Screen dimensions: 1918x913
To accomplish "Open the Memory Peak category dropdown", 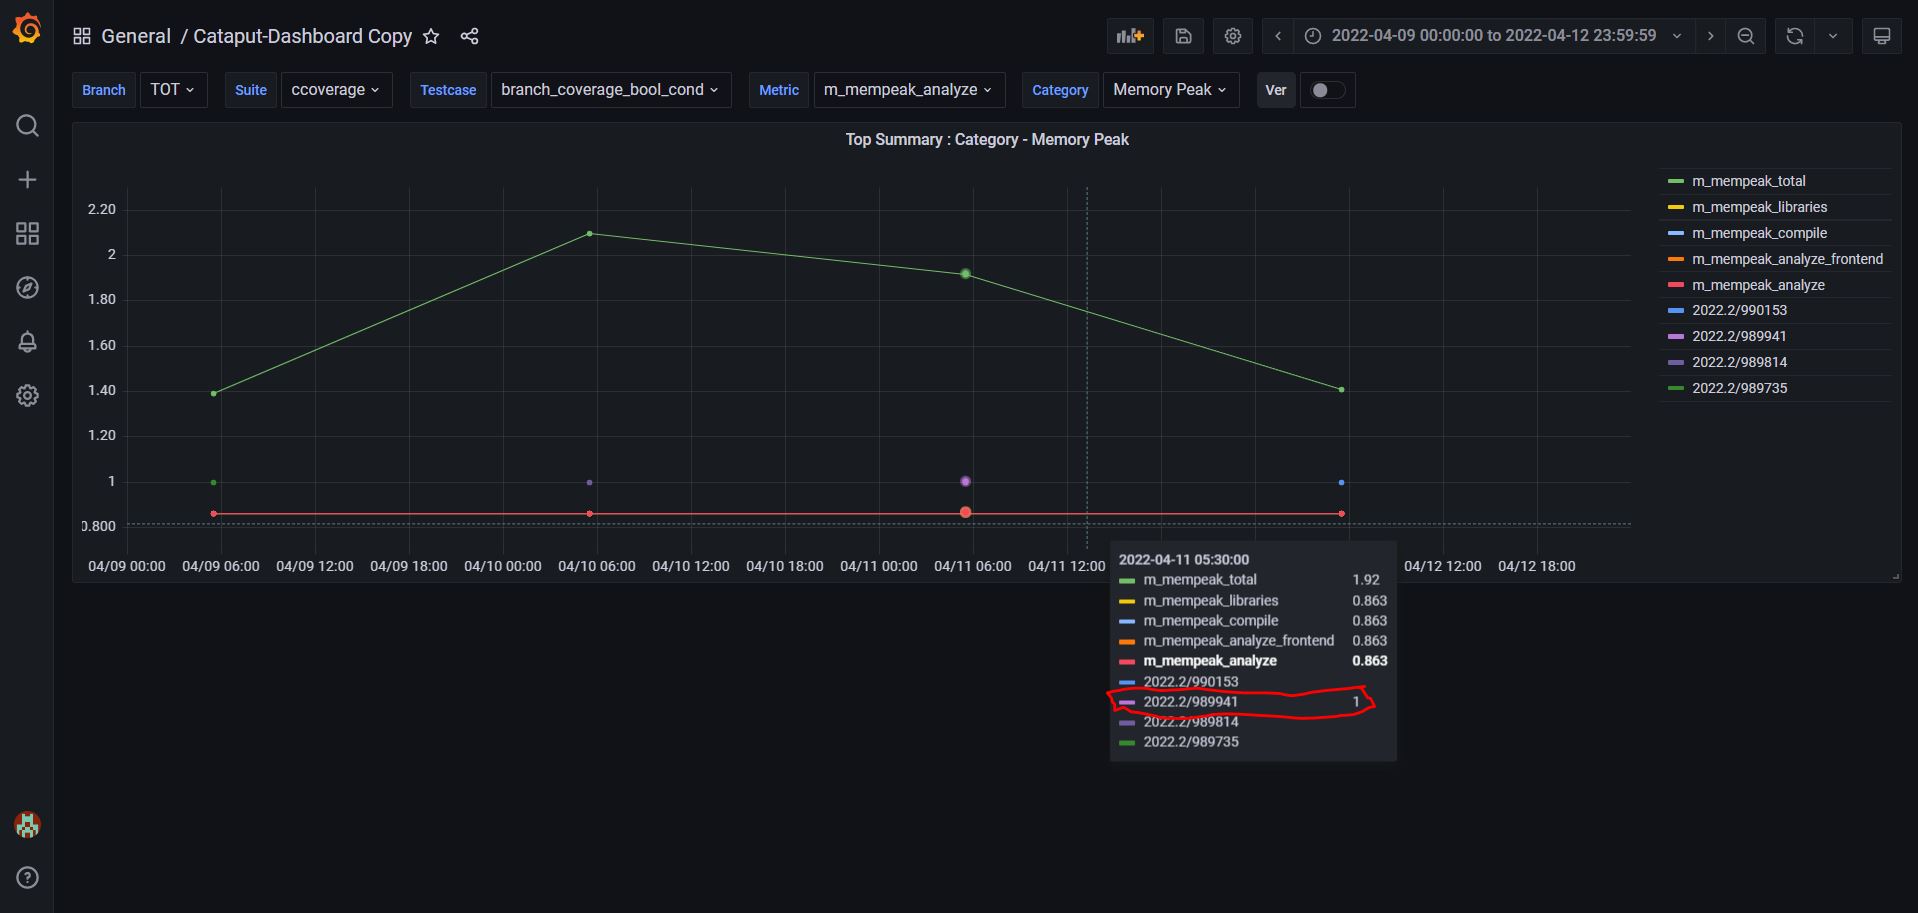I will click(x=1169, y=89).
